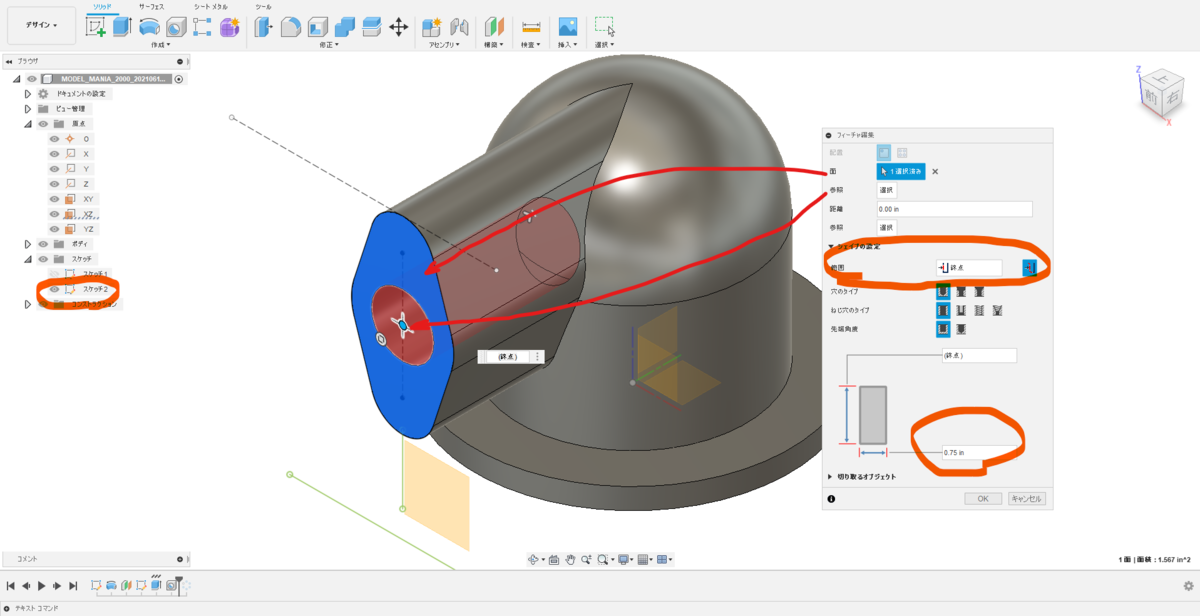Viewport: 1200px width, 616px height.
Task: Select the Shell tool icon
Action: pos(318,27)
